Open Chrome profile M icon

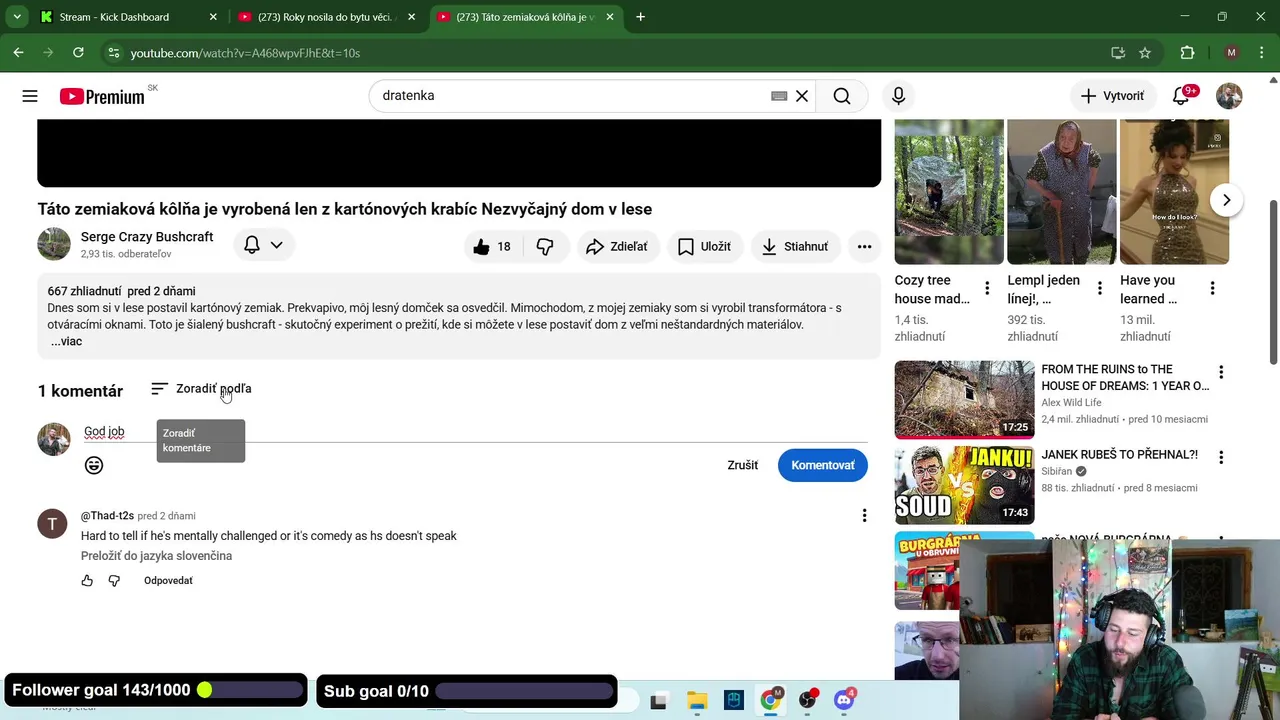(x=1231, y=53)
